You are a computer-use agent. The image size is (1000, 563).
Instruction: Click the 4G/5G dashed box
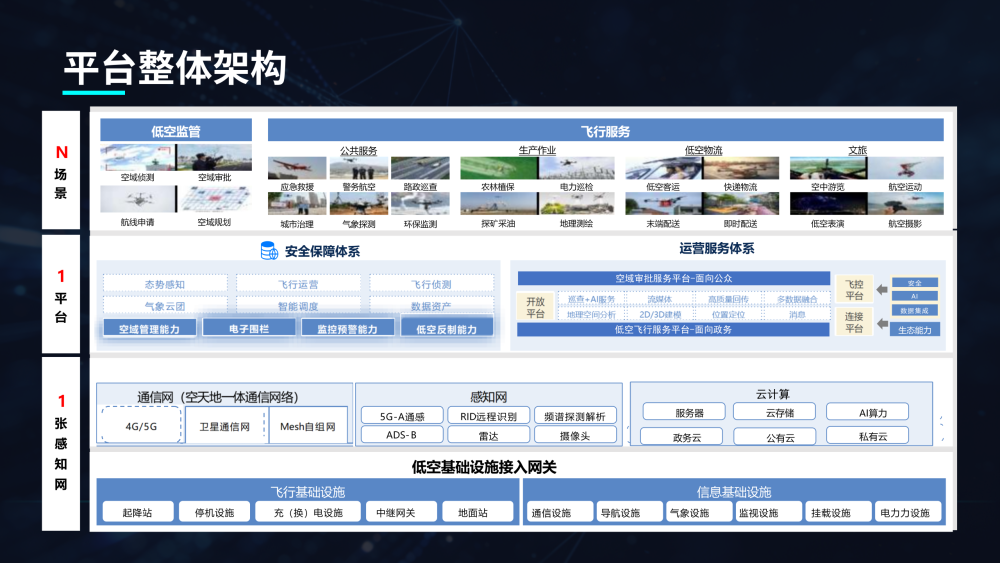[141, 425]
